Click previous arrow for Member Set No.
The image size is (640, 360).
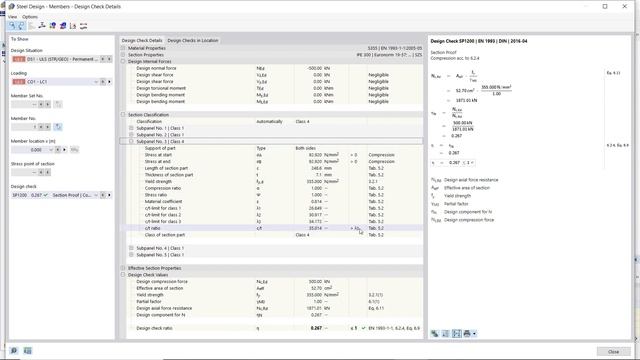[41, 104]
